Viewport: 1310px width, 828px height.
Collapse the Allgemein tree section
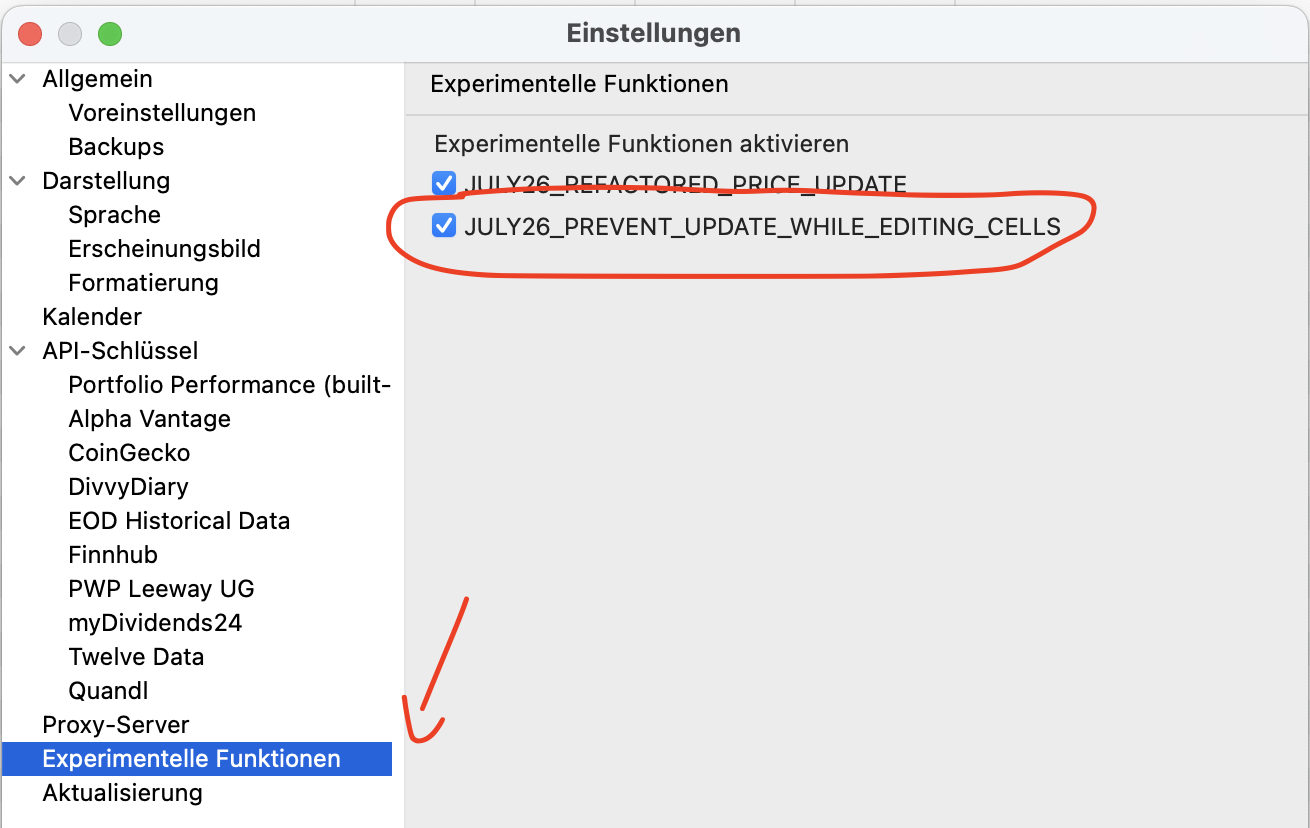point(17,79)
